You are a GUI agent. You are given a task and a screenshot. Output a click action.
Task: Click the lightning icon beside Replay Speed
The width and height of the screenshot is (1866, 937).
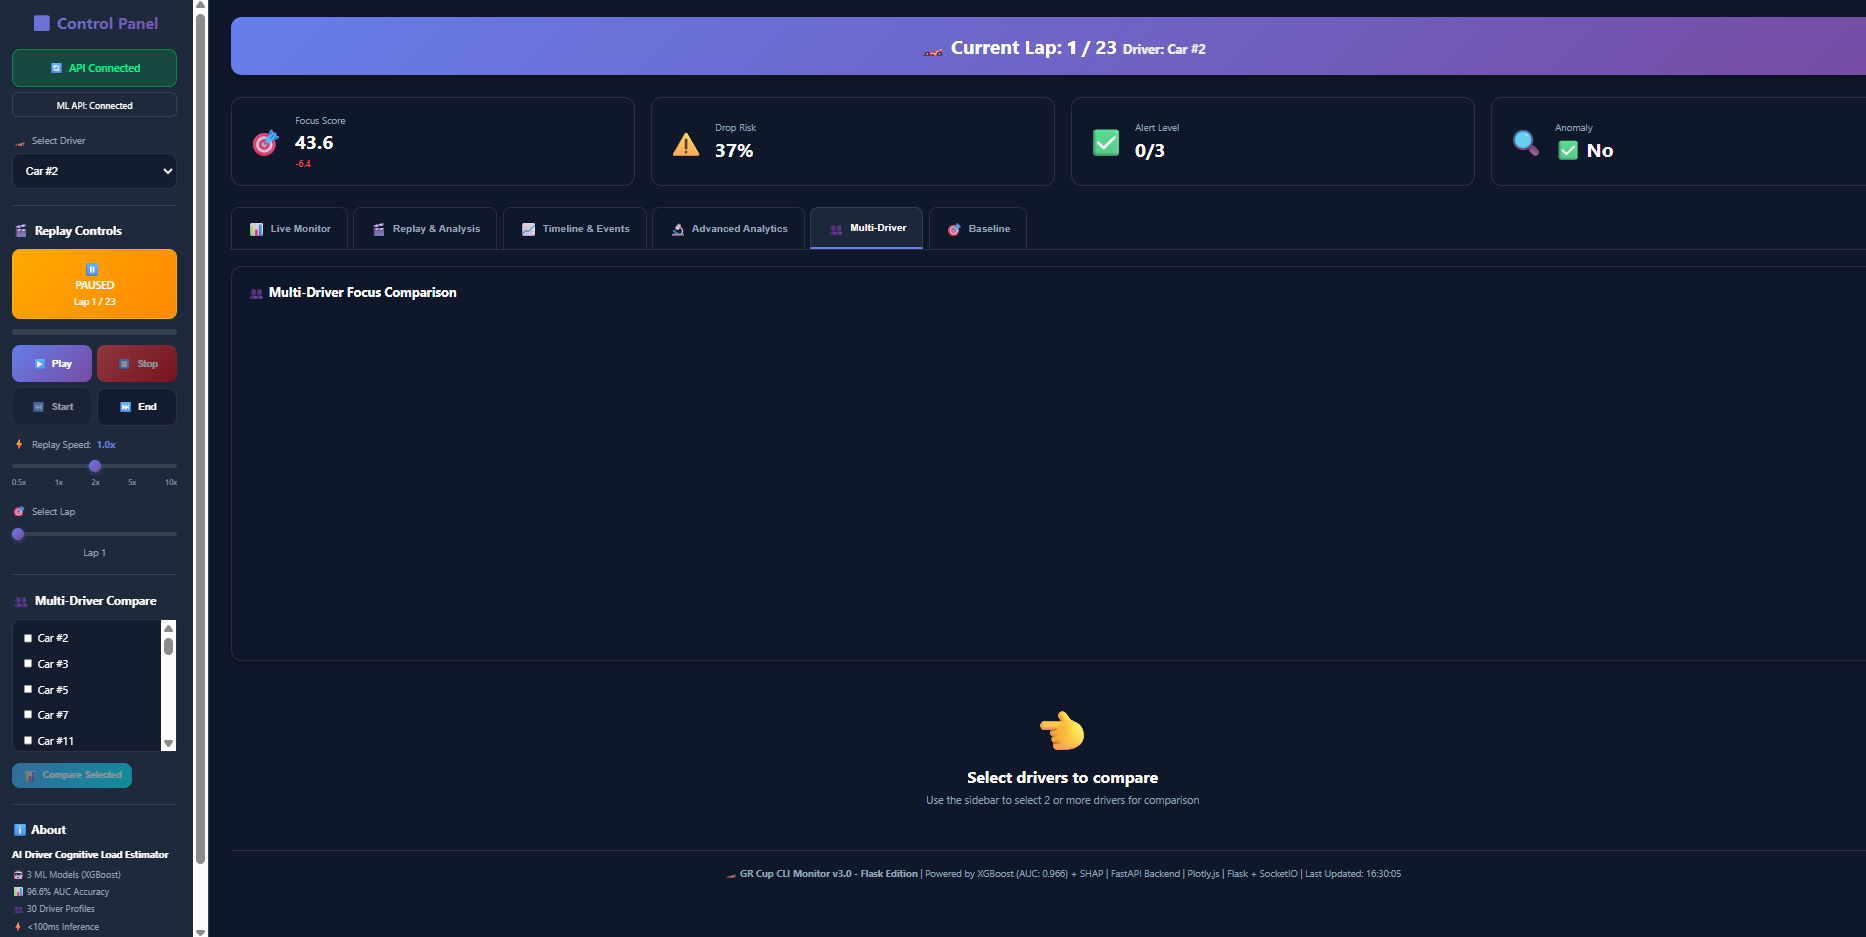click(x=19, y=444)
